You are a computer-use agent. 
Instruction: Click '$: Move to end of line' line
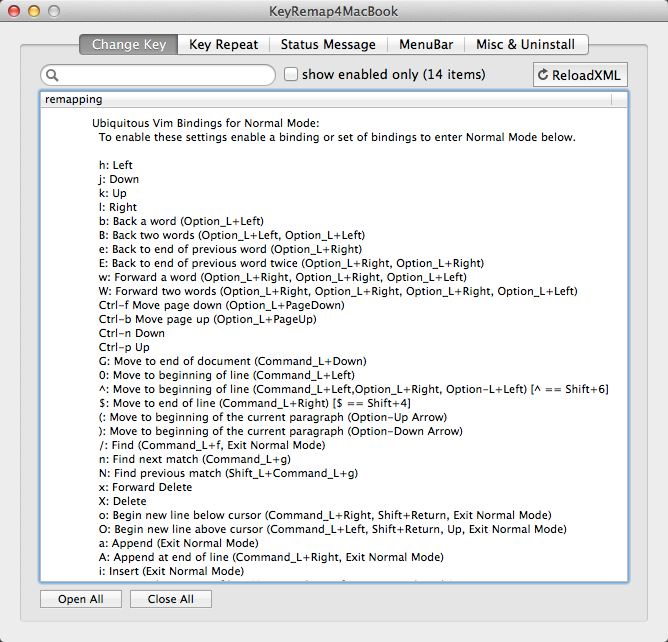pos(254,403)
